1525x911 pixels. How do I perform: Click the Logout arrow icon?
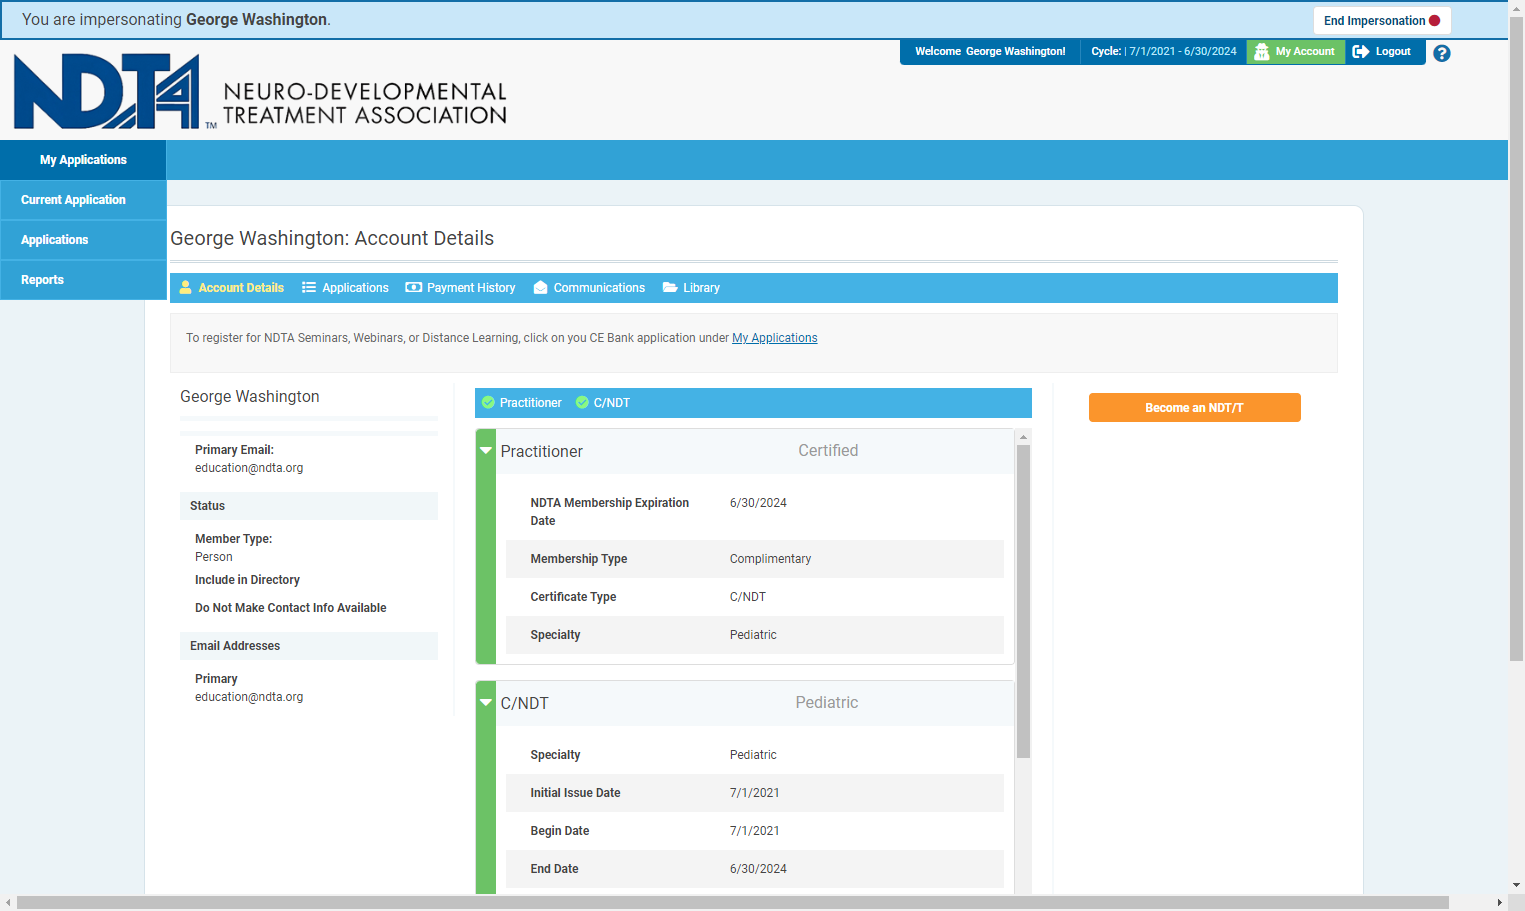pos(1361,52)
